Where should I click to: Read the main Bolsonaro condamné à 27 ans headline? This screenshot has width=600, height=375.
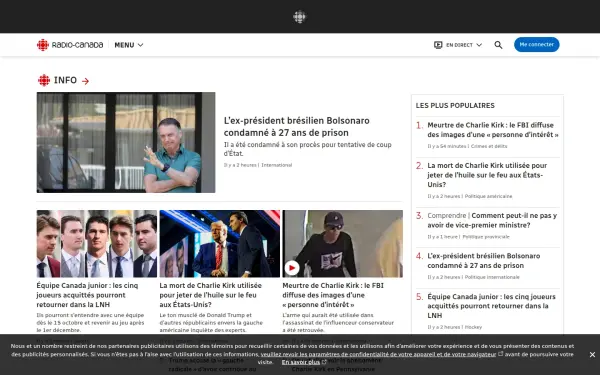tap(297, 127)
